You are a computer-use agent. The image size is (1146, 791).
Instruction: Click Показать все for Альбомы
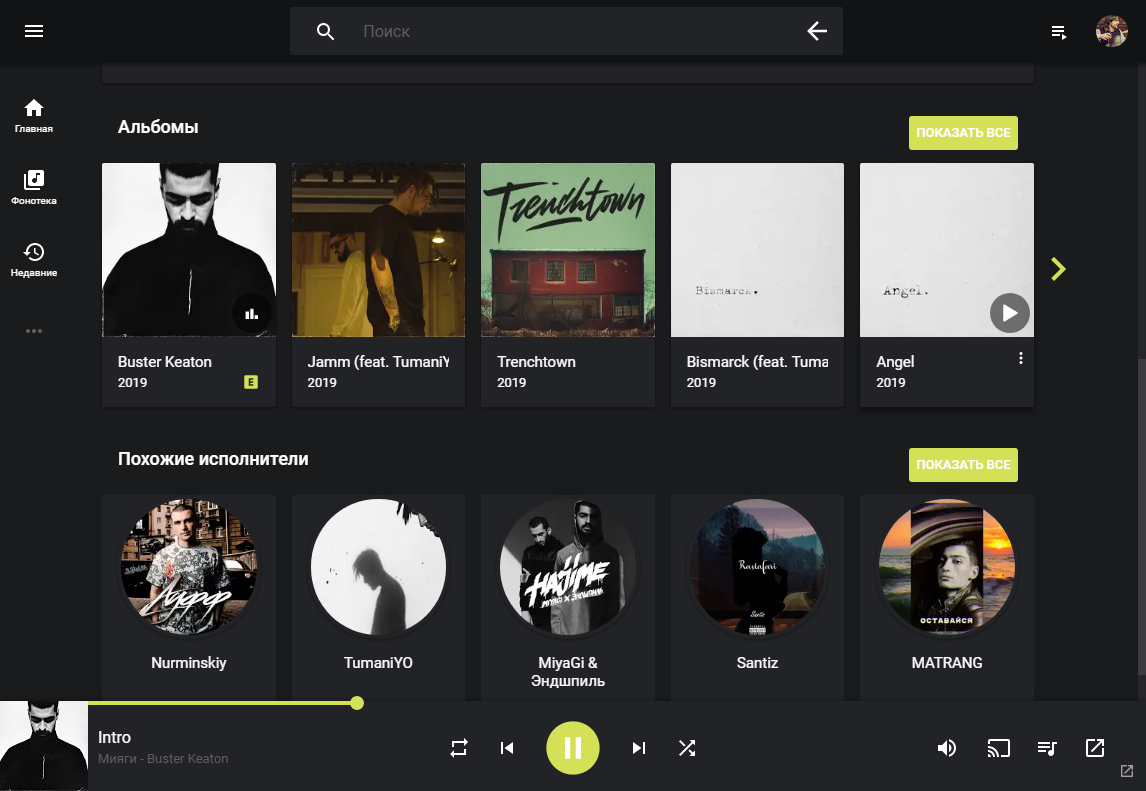(x=962, y=133)
